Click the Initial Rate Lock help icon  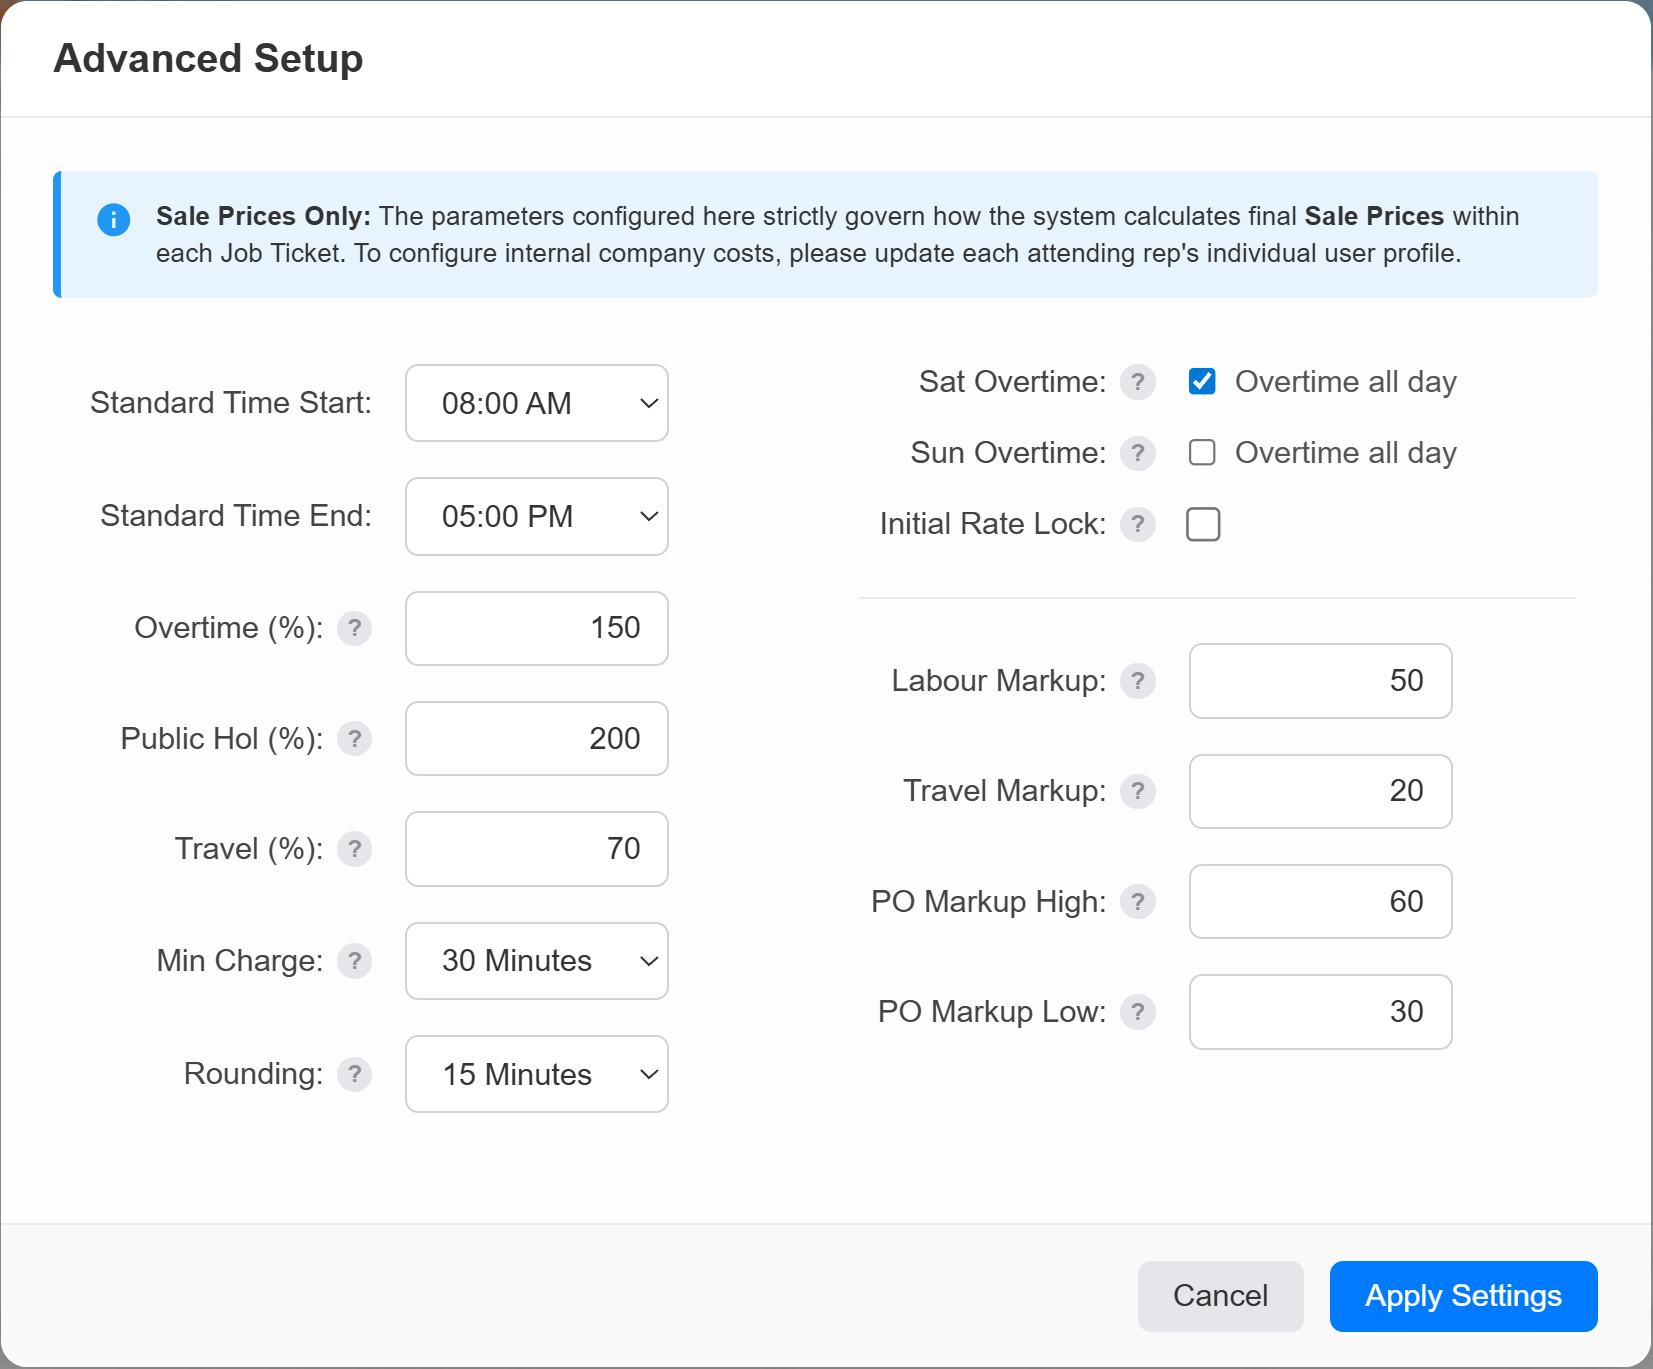click(x=1137, y=524)
